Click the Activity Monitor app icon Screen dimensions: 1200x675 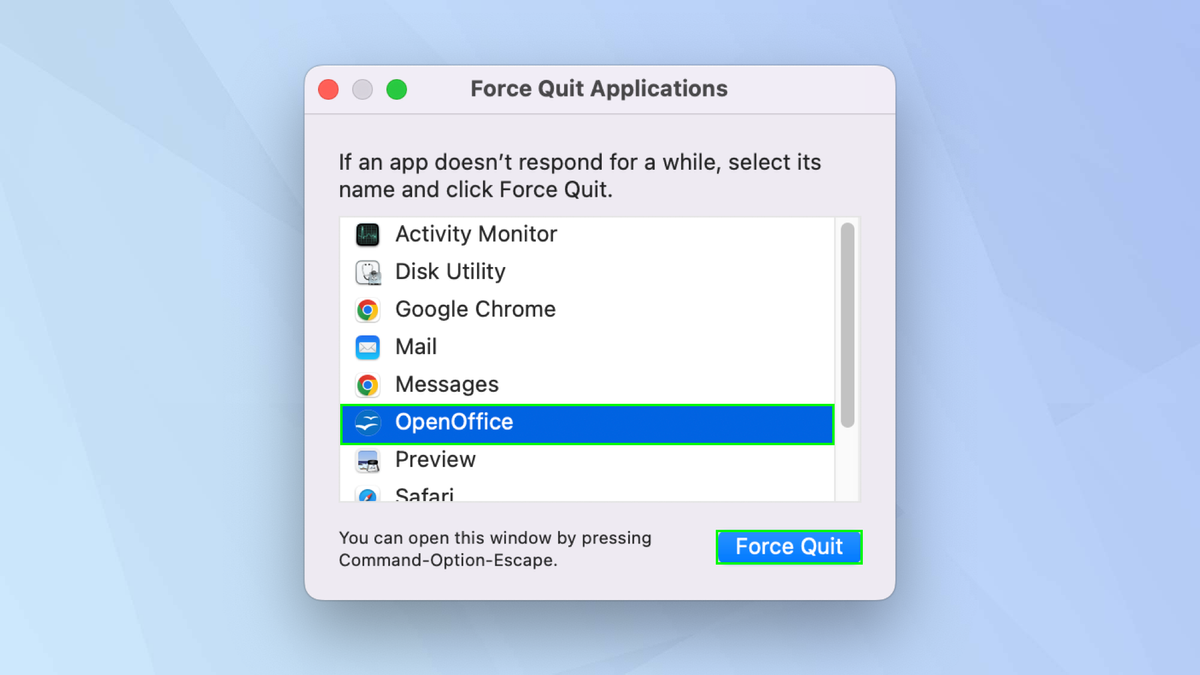coord(367,234)
